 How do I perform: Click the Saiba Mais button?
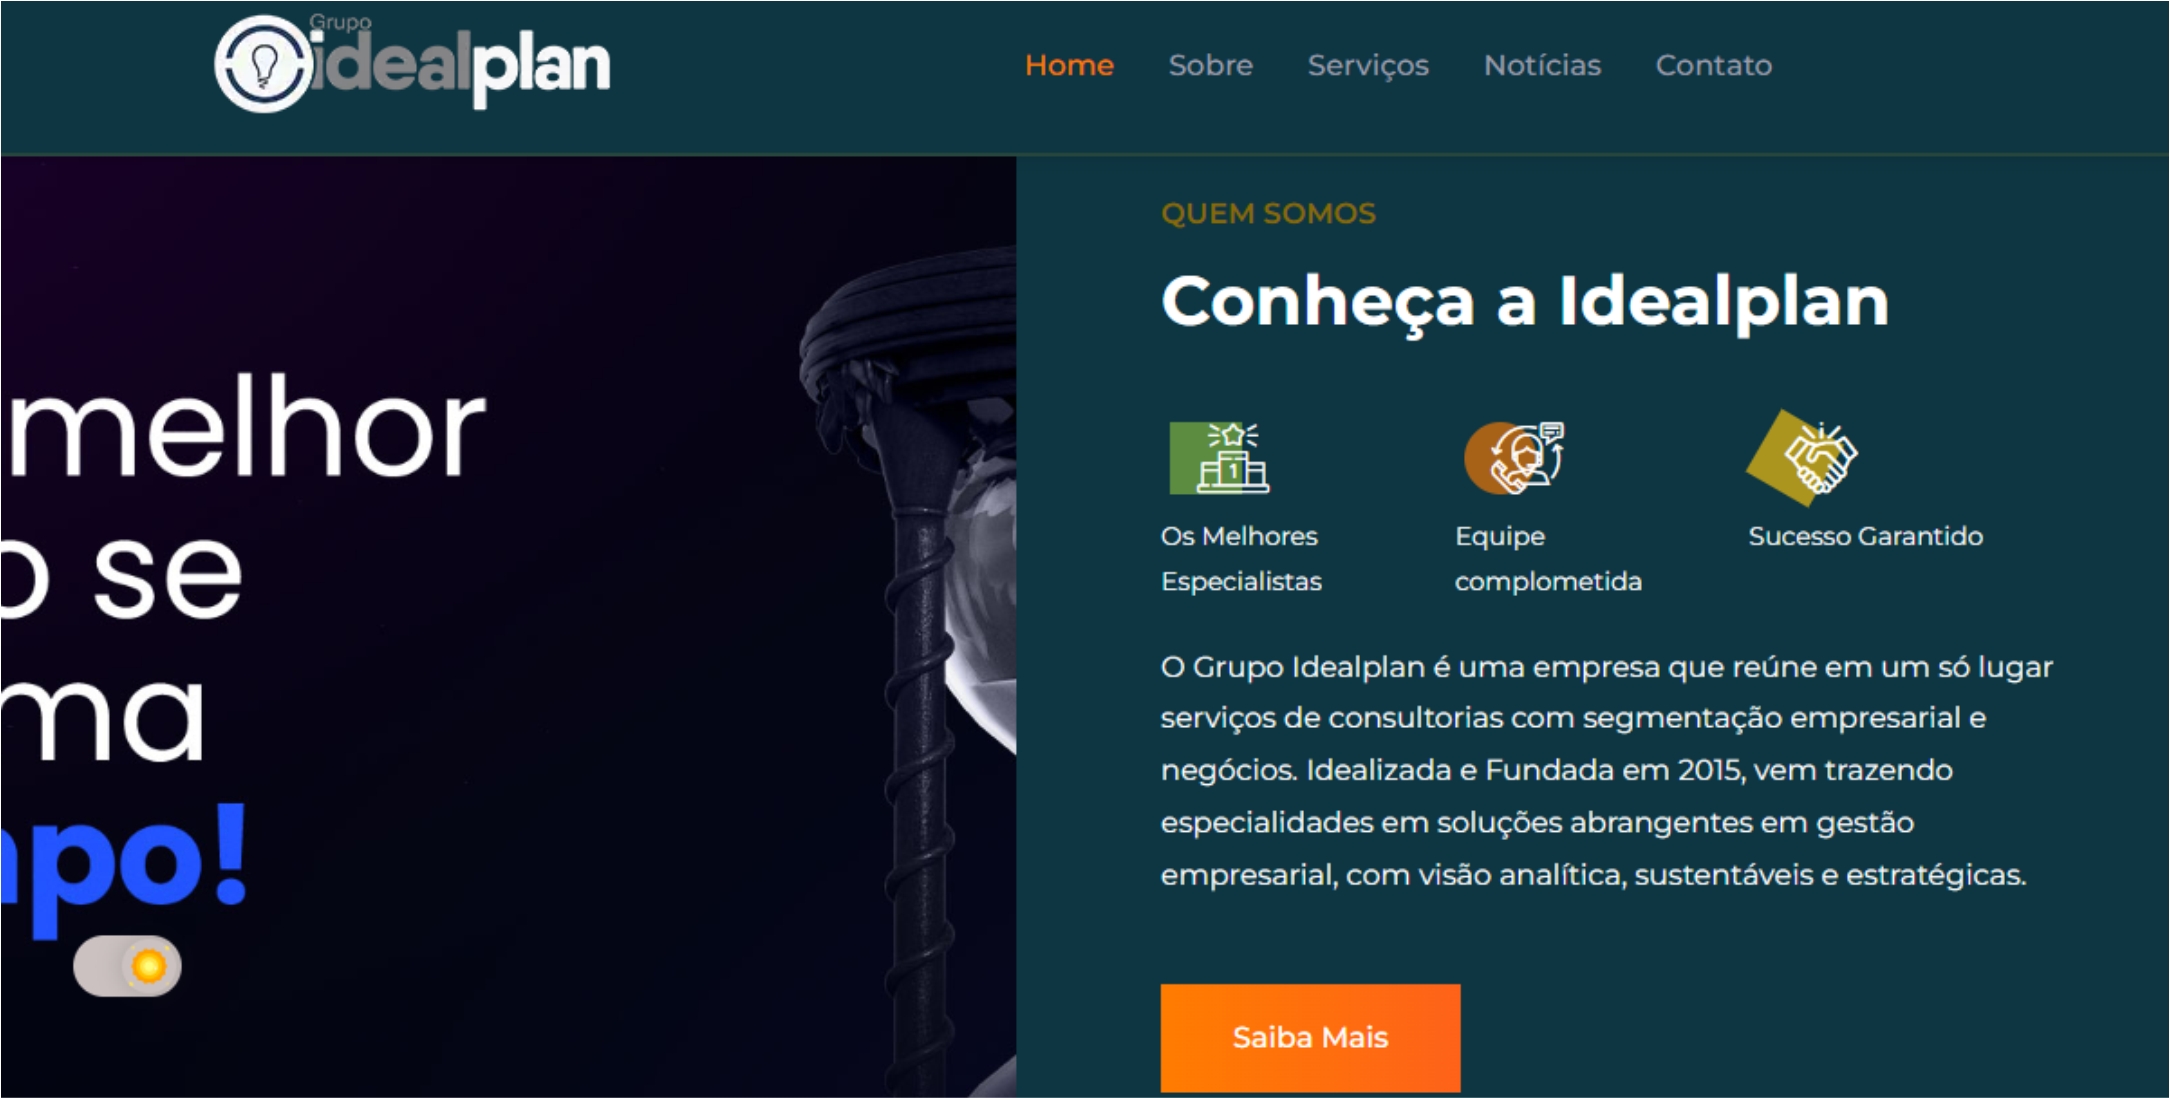click(x=1310, y=1038)
